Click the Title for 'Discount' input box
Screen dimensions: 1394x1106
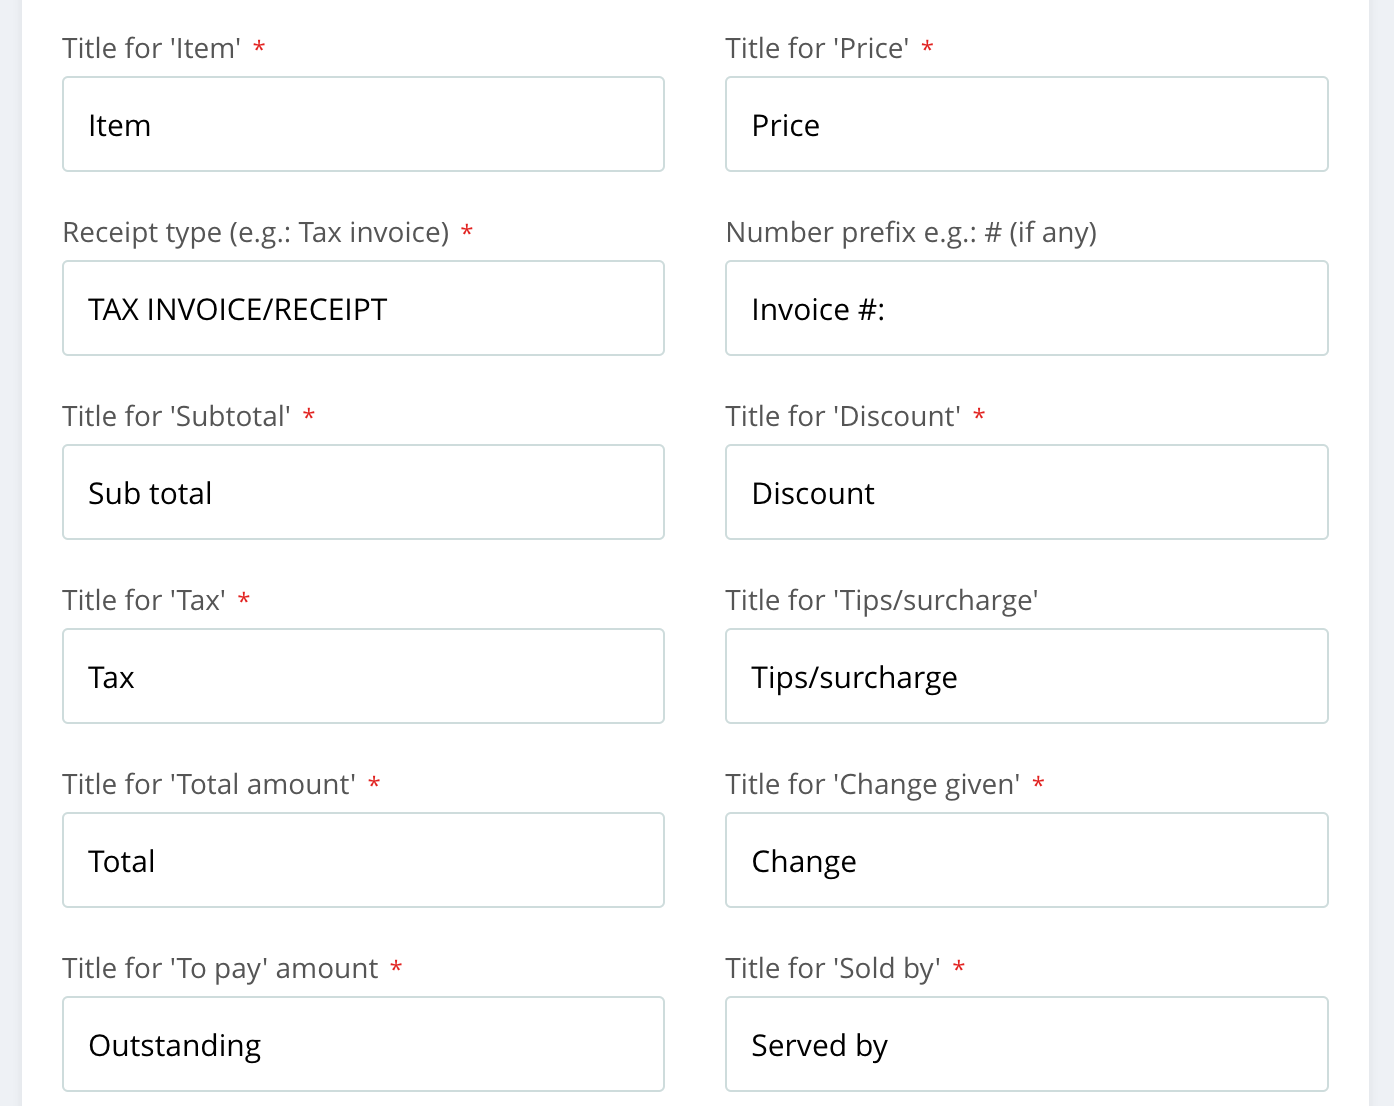pos(1027,492)
